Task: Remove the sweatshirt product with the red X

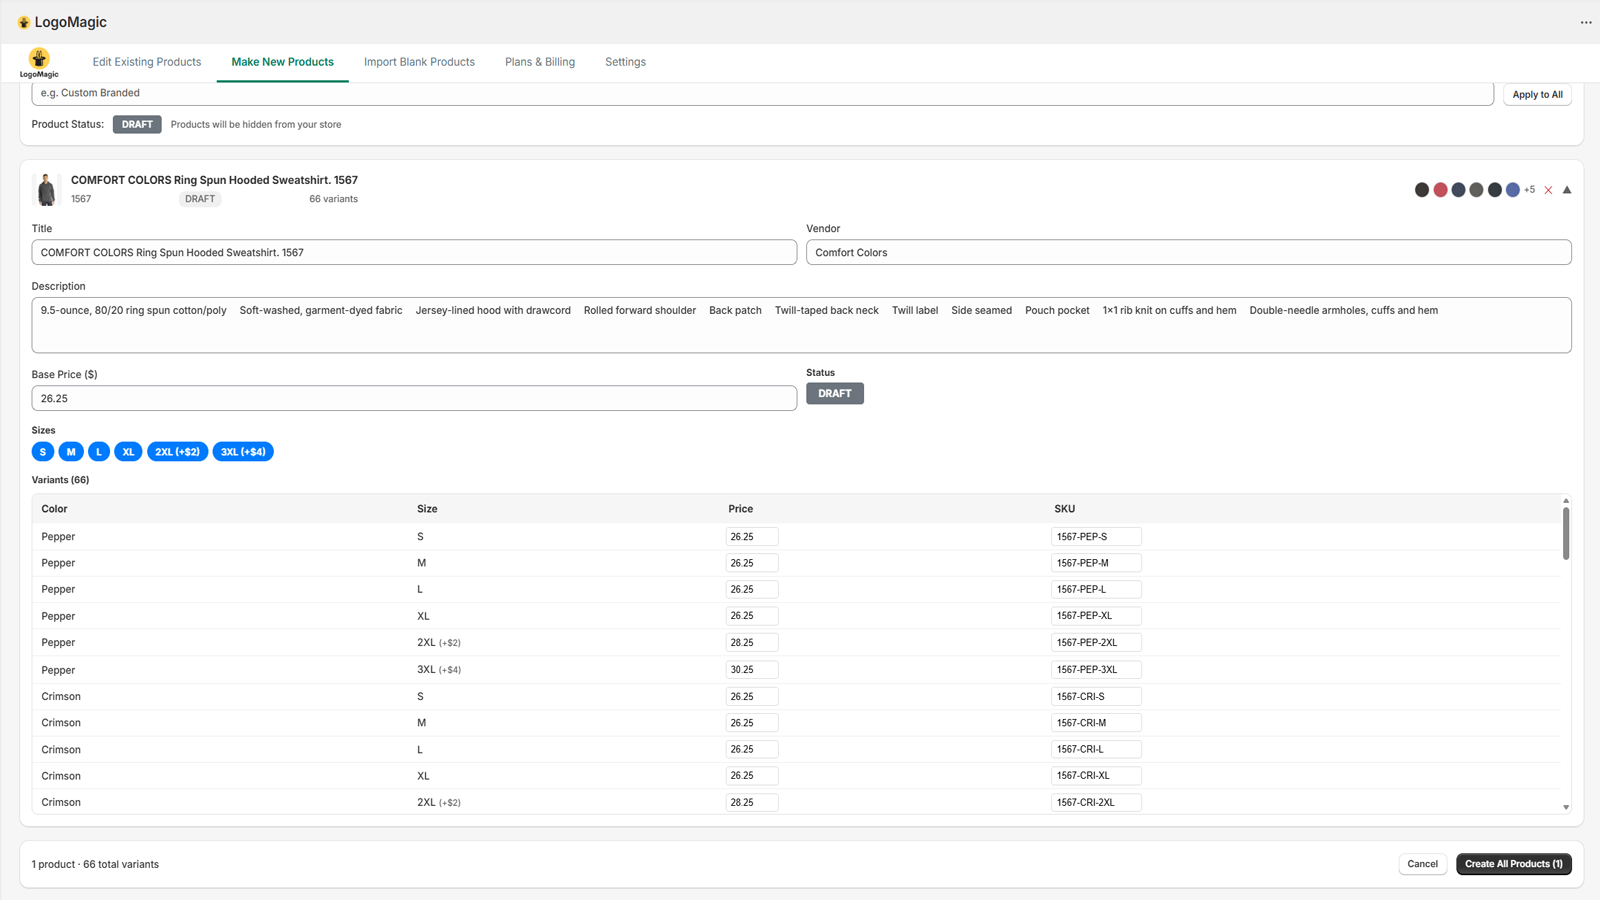Action: [1547, 189]
